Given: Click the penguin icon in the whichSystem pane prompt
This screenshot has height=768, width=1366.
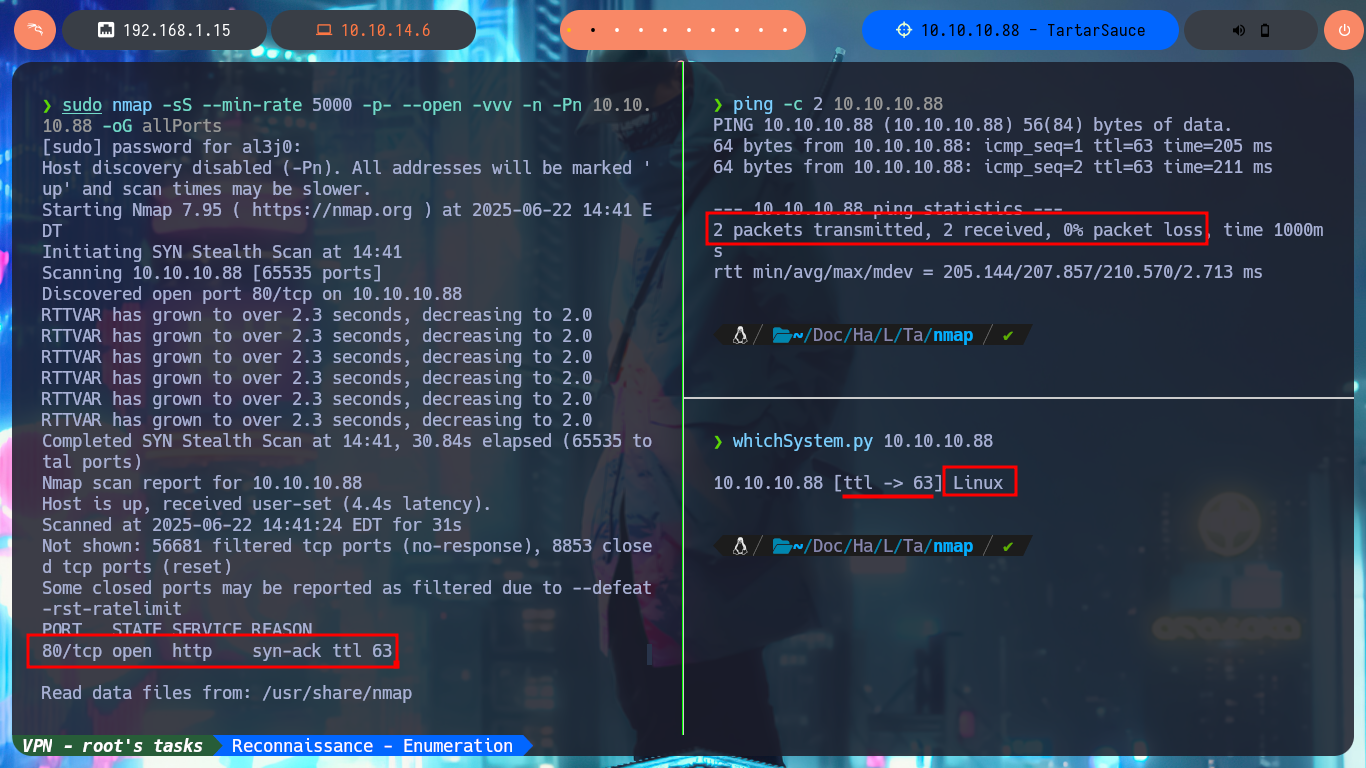Looking at the screenshot, I should coord(740,545).
